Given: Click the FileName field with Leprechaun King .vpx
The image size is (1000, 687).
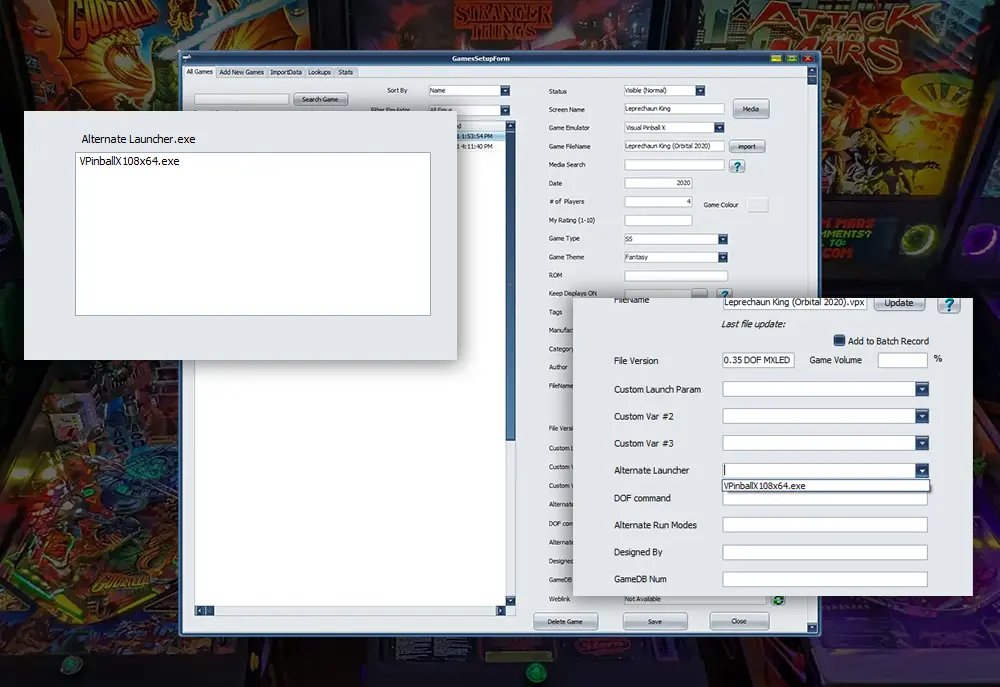Looking at the screenshot, I should [794, 303].
